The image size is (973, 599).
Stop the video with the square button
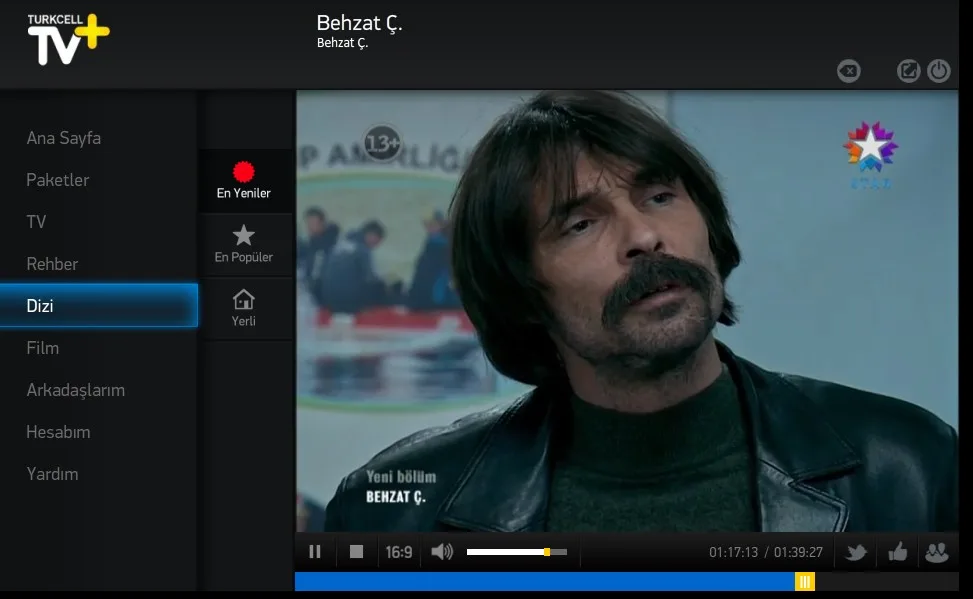pyautogui.click(x=356, y=551)
